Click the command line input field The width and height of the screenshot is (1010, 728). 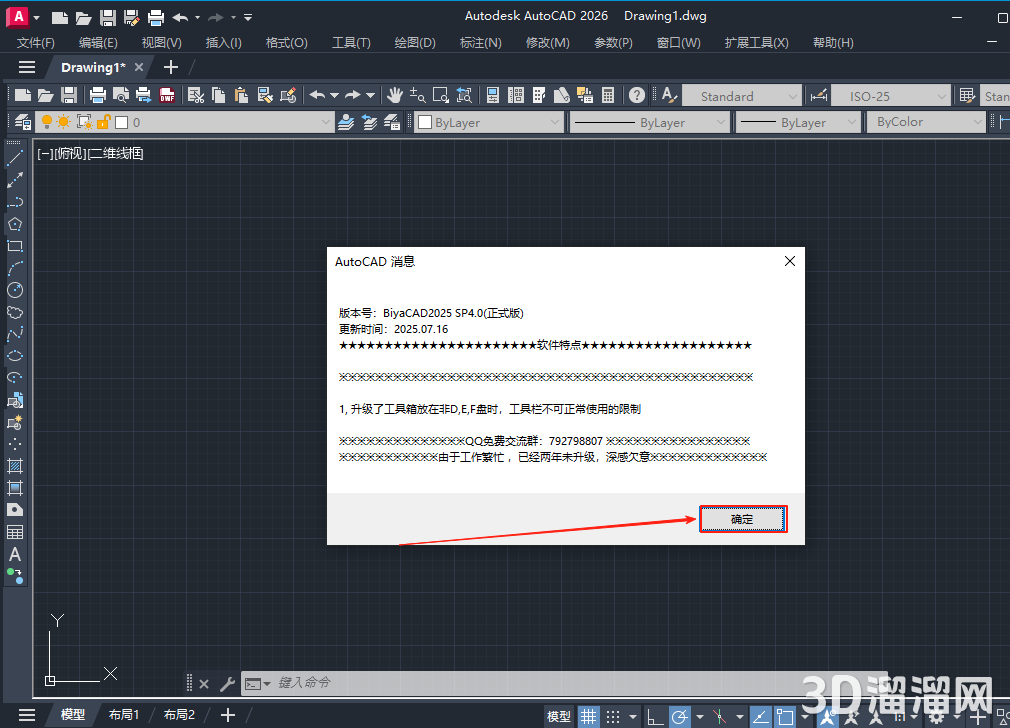point(560,683)
